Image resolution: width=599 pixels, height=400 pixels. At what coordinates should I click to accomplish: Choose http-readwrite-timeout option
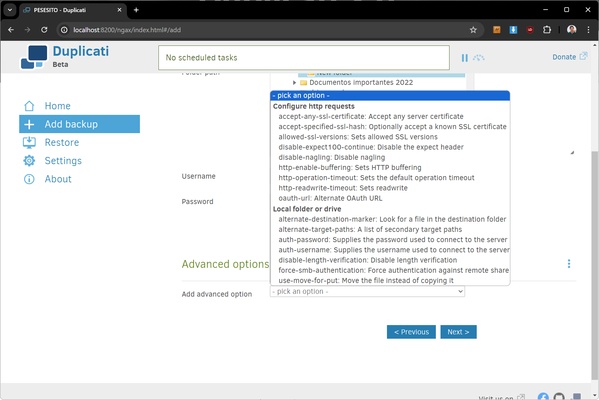[343, 188]
